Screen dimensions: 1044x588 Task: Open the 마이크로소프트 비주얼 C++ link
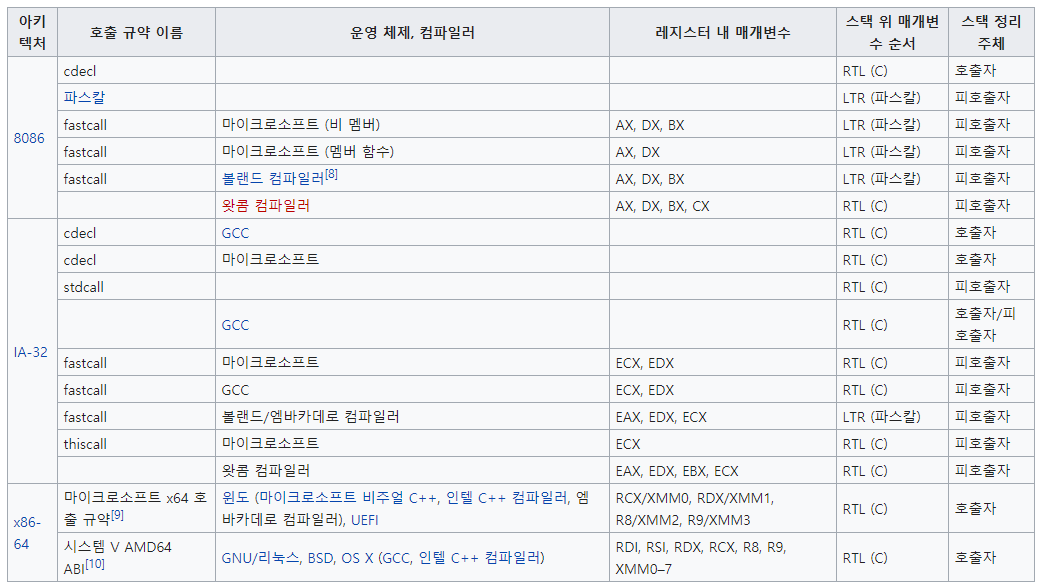[348, 497]
